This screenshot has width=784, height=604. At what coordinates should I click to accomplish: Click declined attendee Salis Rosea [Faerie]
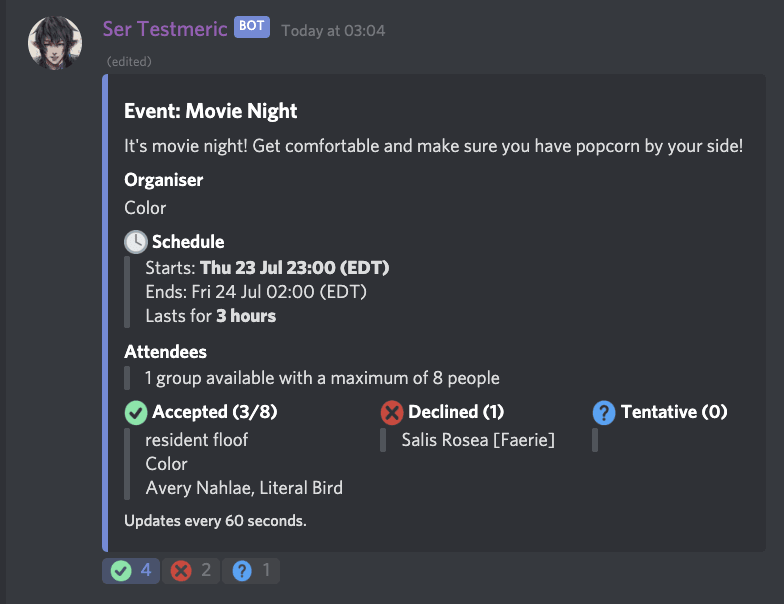pyautogui.click(x=477, y=439)
